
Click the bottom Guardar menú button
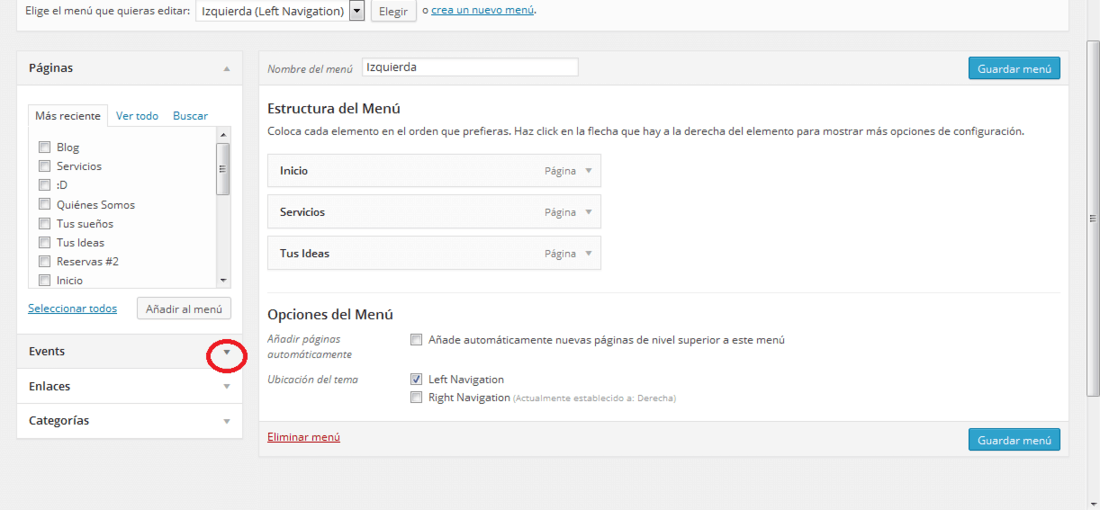coord(1014,440)
